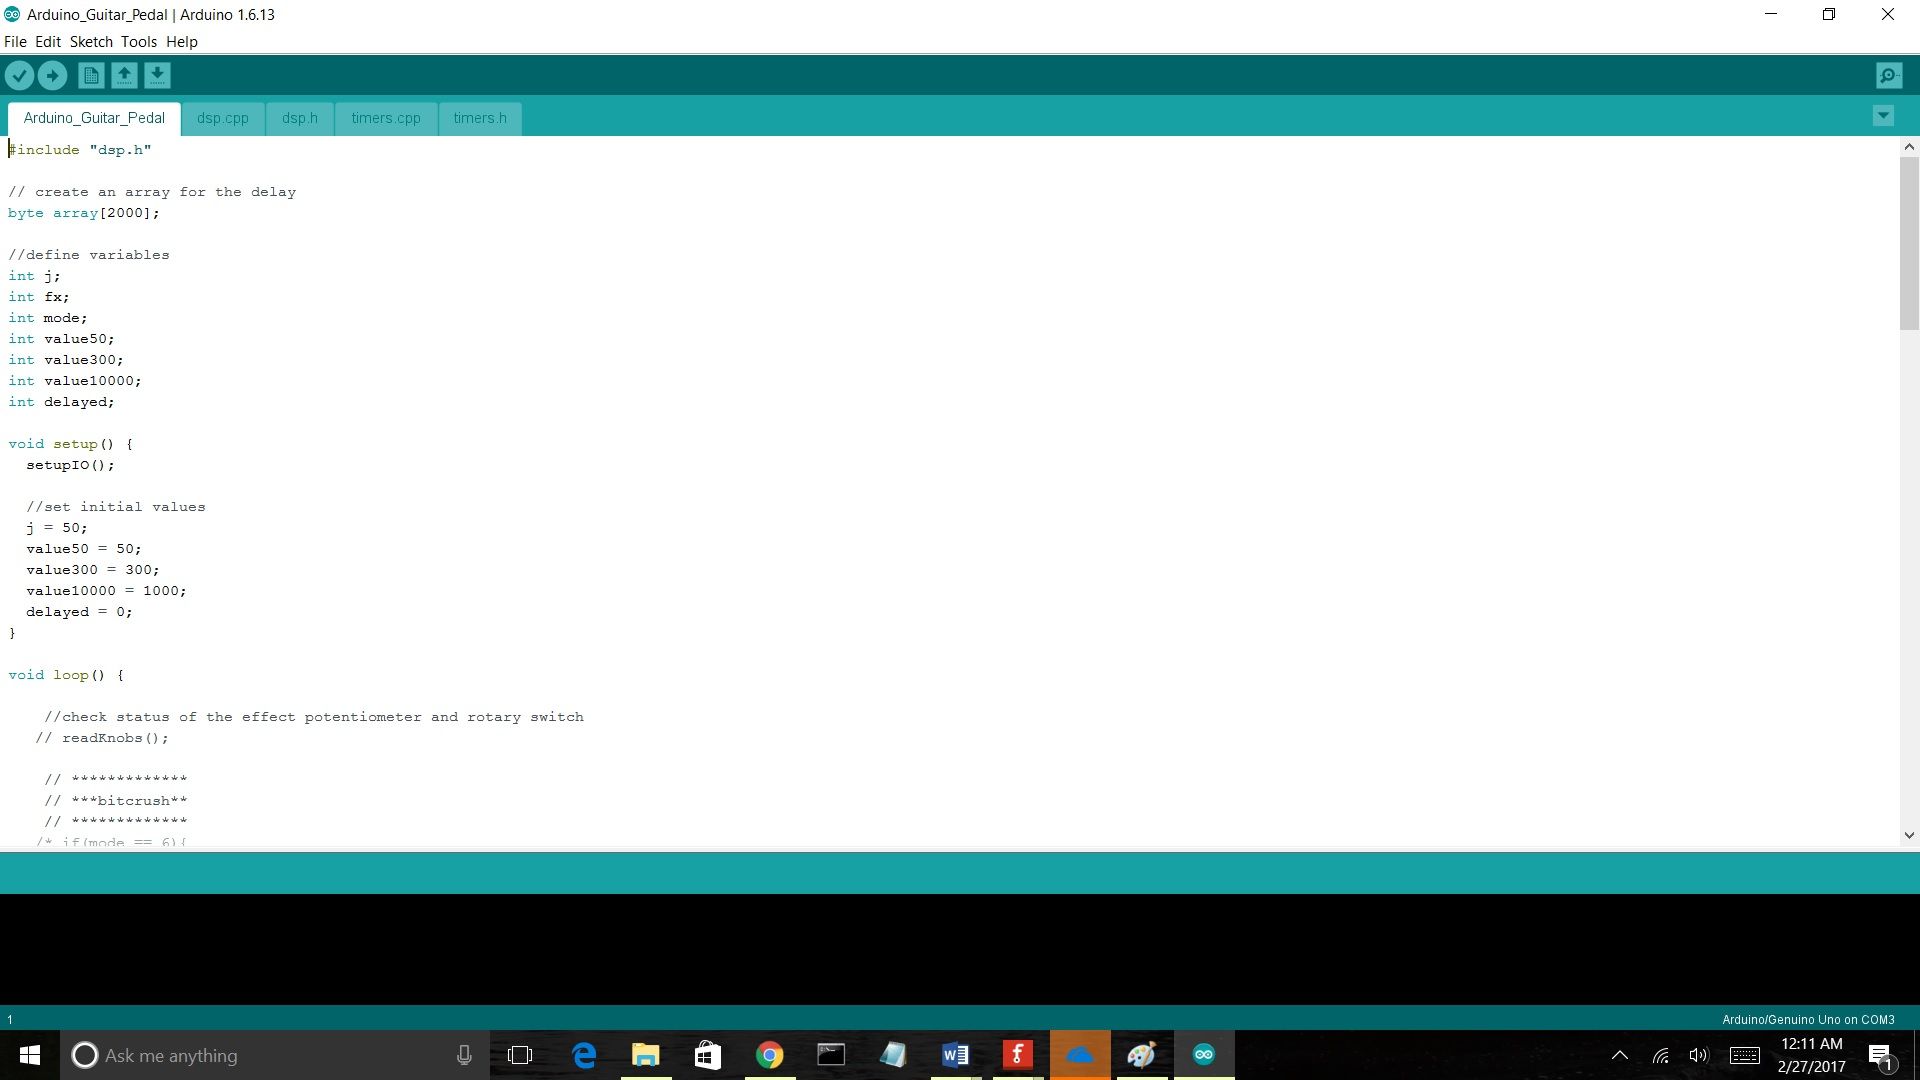Click the Open sketch up-arrow icon
Image resolution: width=1920 pixels, height=1080 pixels.
(x=124, y=75)
